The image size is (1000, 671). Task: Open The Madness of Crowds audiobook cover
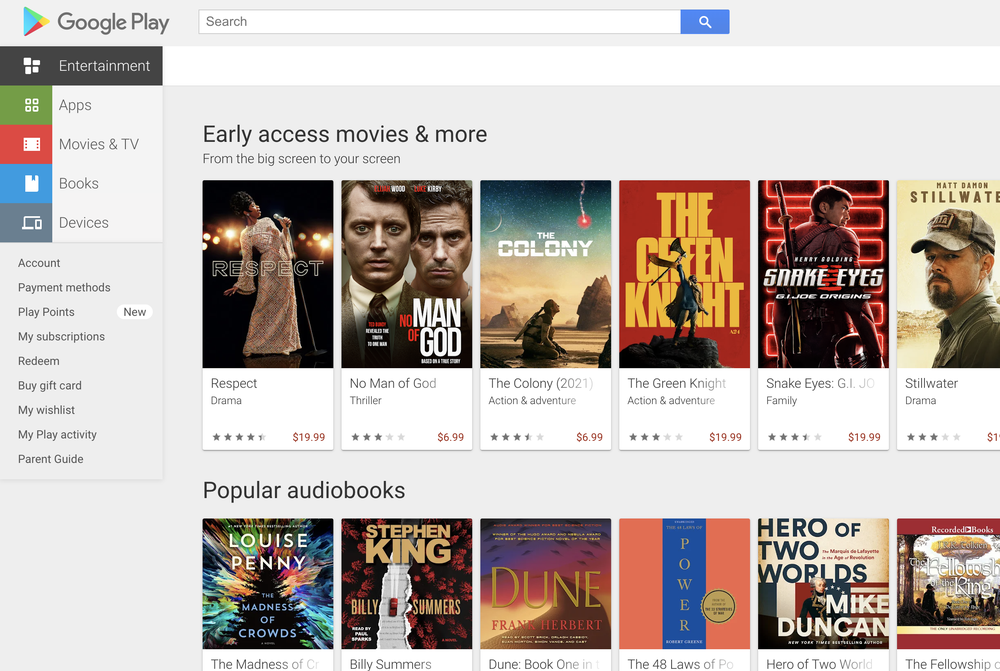tap(268, 584)
